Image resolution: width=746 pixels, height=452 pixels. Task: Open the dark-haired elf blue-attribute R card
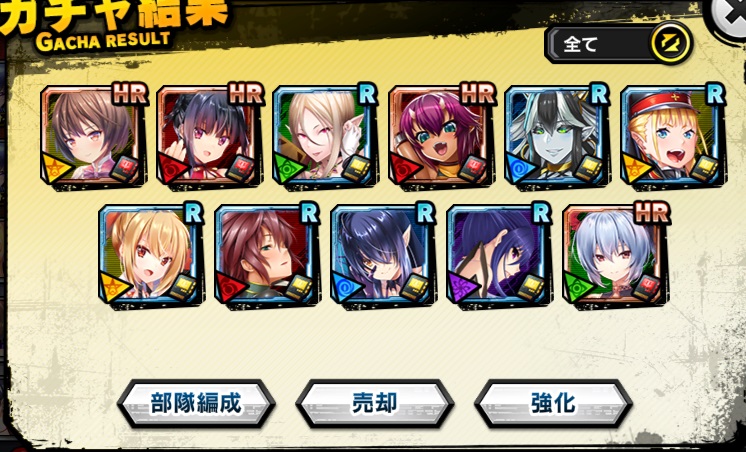pos(384,255)
